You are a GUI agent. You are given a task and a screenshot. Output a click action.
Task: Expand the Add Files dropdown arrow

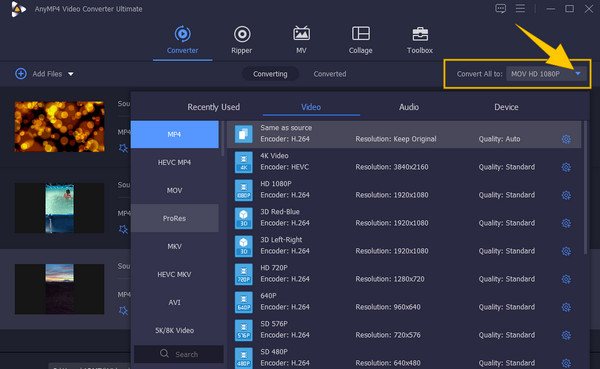click(x=71, y=74)
